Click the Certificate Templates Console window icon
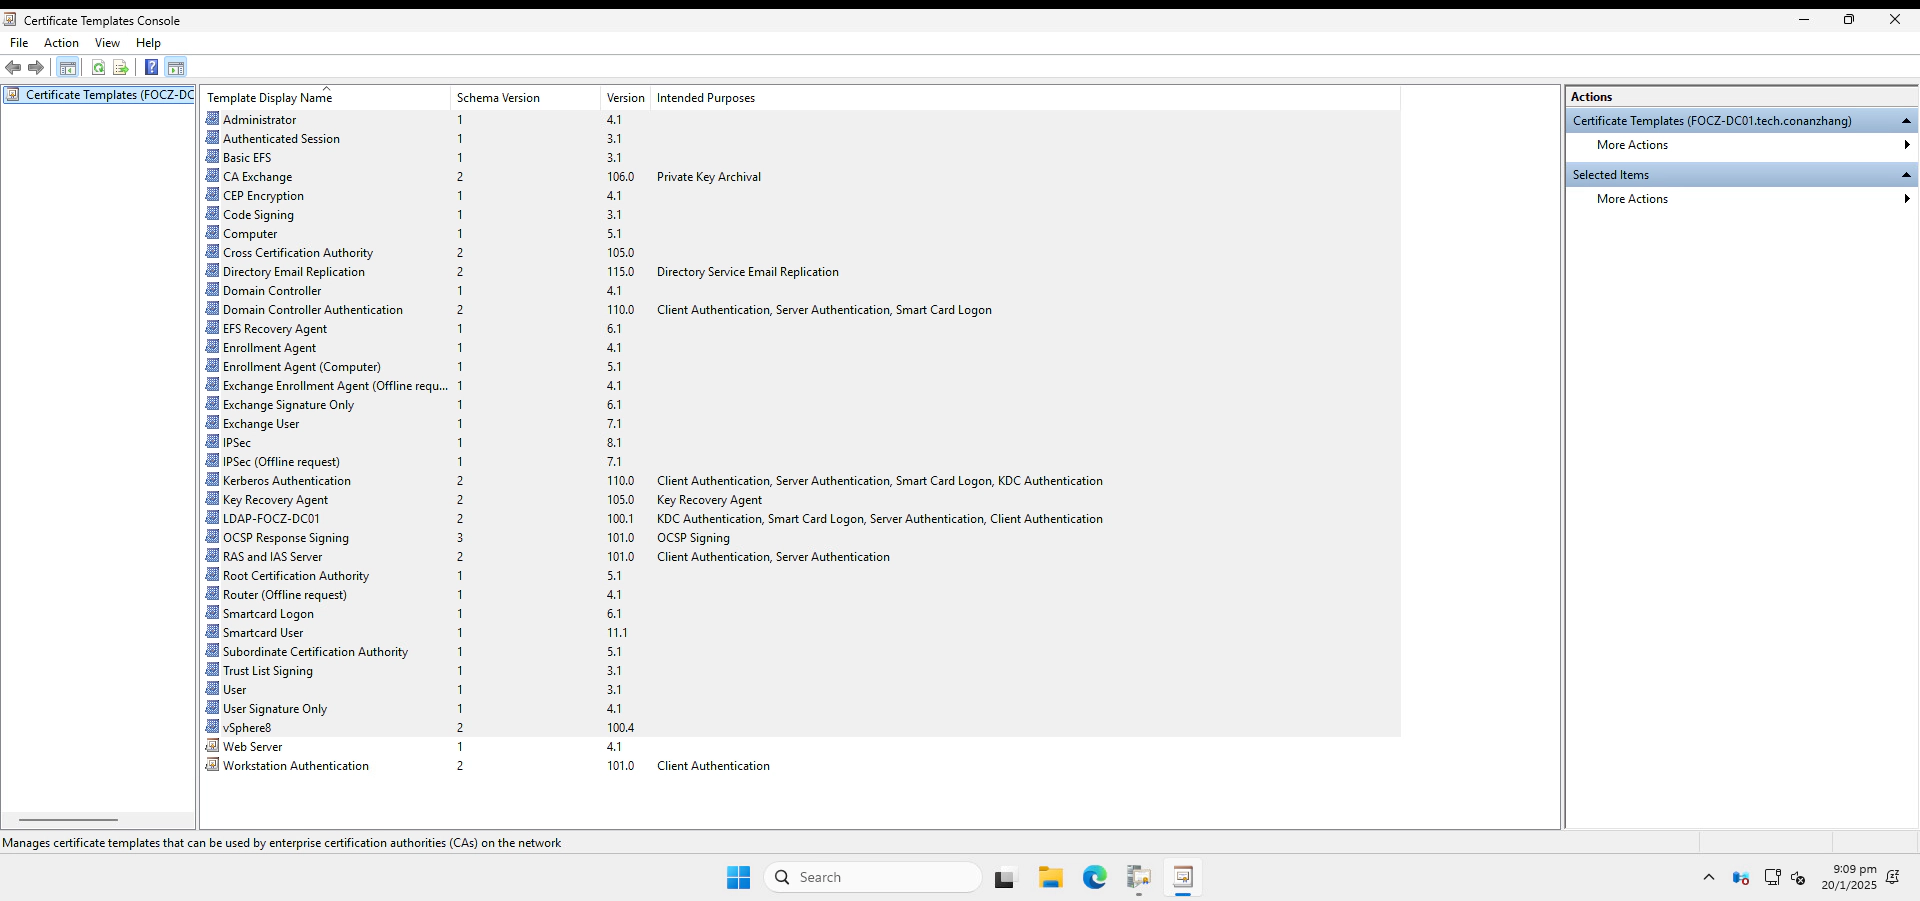The image size is (1920, 901). [10, 19]
